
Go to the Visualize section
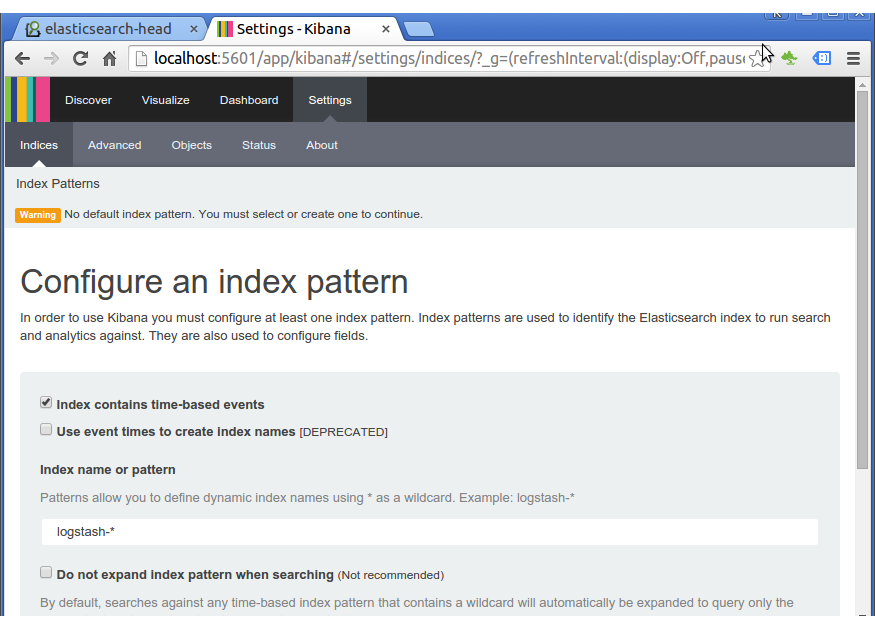click(166, 100)
